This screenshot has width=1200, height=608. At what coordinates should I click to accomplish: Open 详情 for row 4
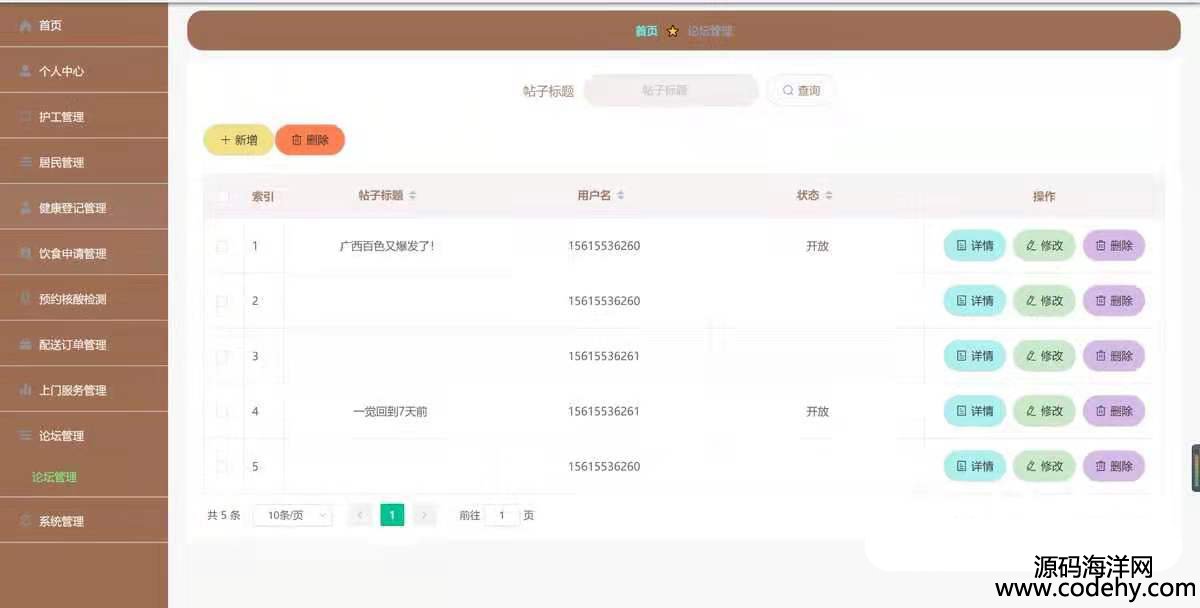tap(975, 411)
